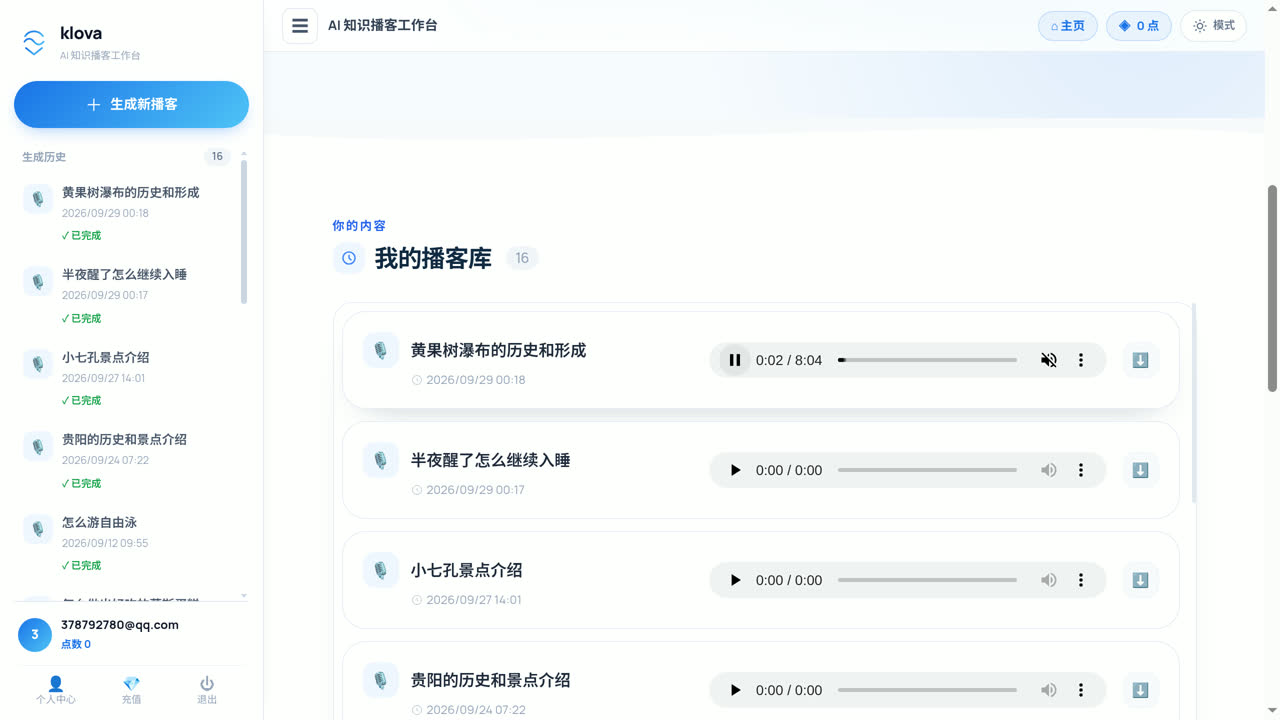Image resolution: width=1280 pixels, height=720 pixels.
Task: Switch the 模式 display theme
Action: (x=1214, y=26)
